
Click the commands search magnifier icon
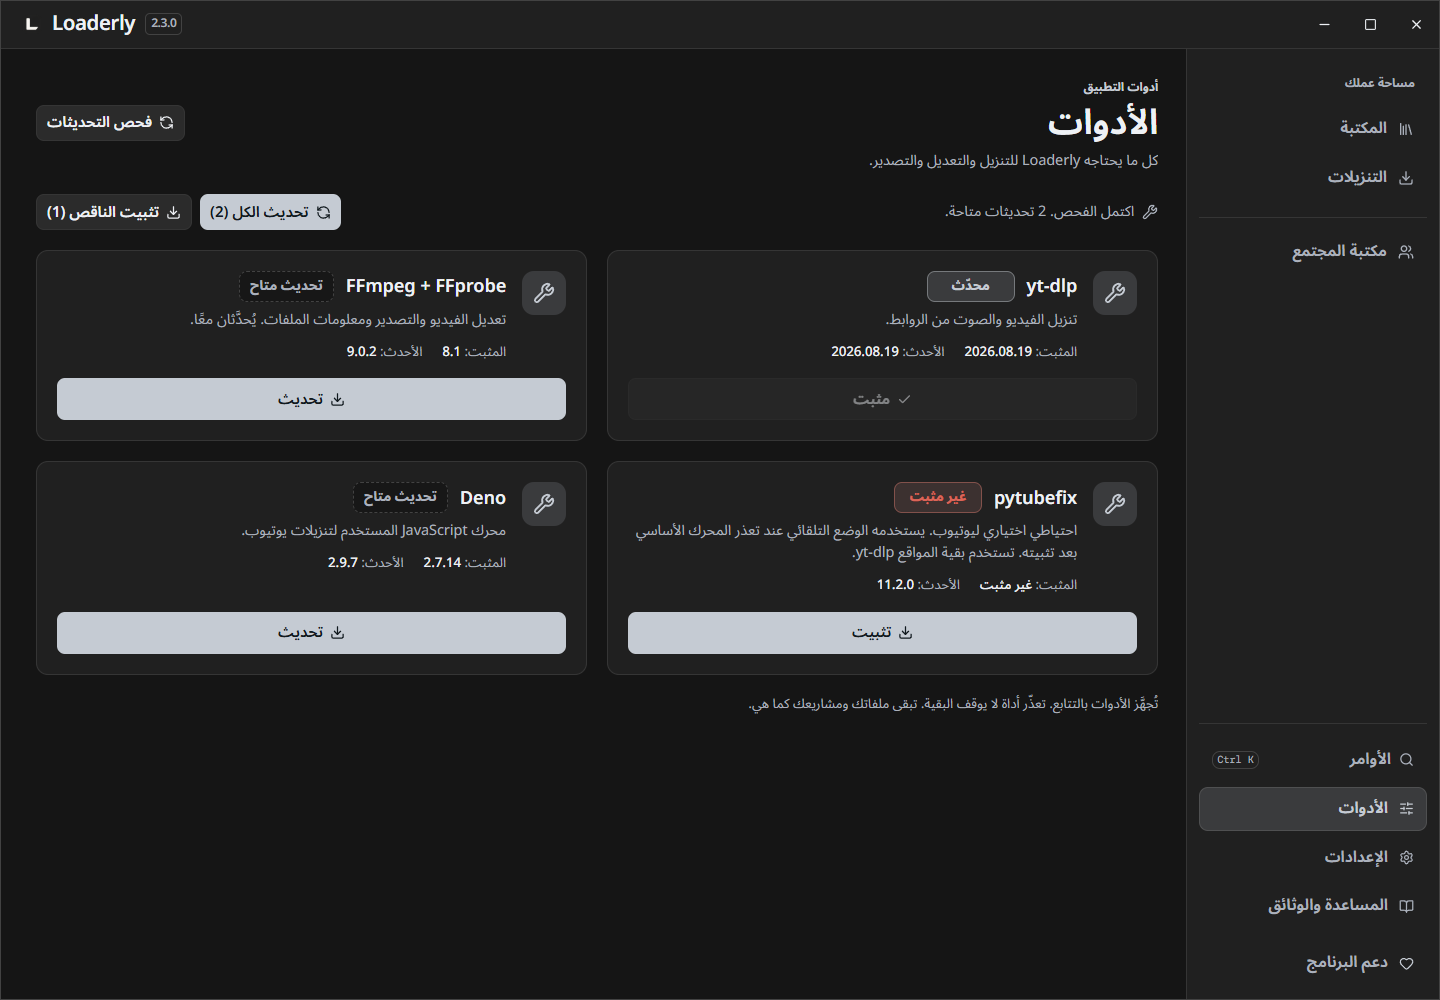point(1406,760)
